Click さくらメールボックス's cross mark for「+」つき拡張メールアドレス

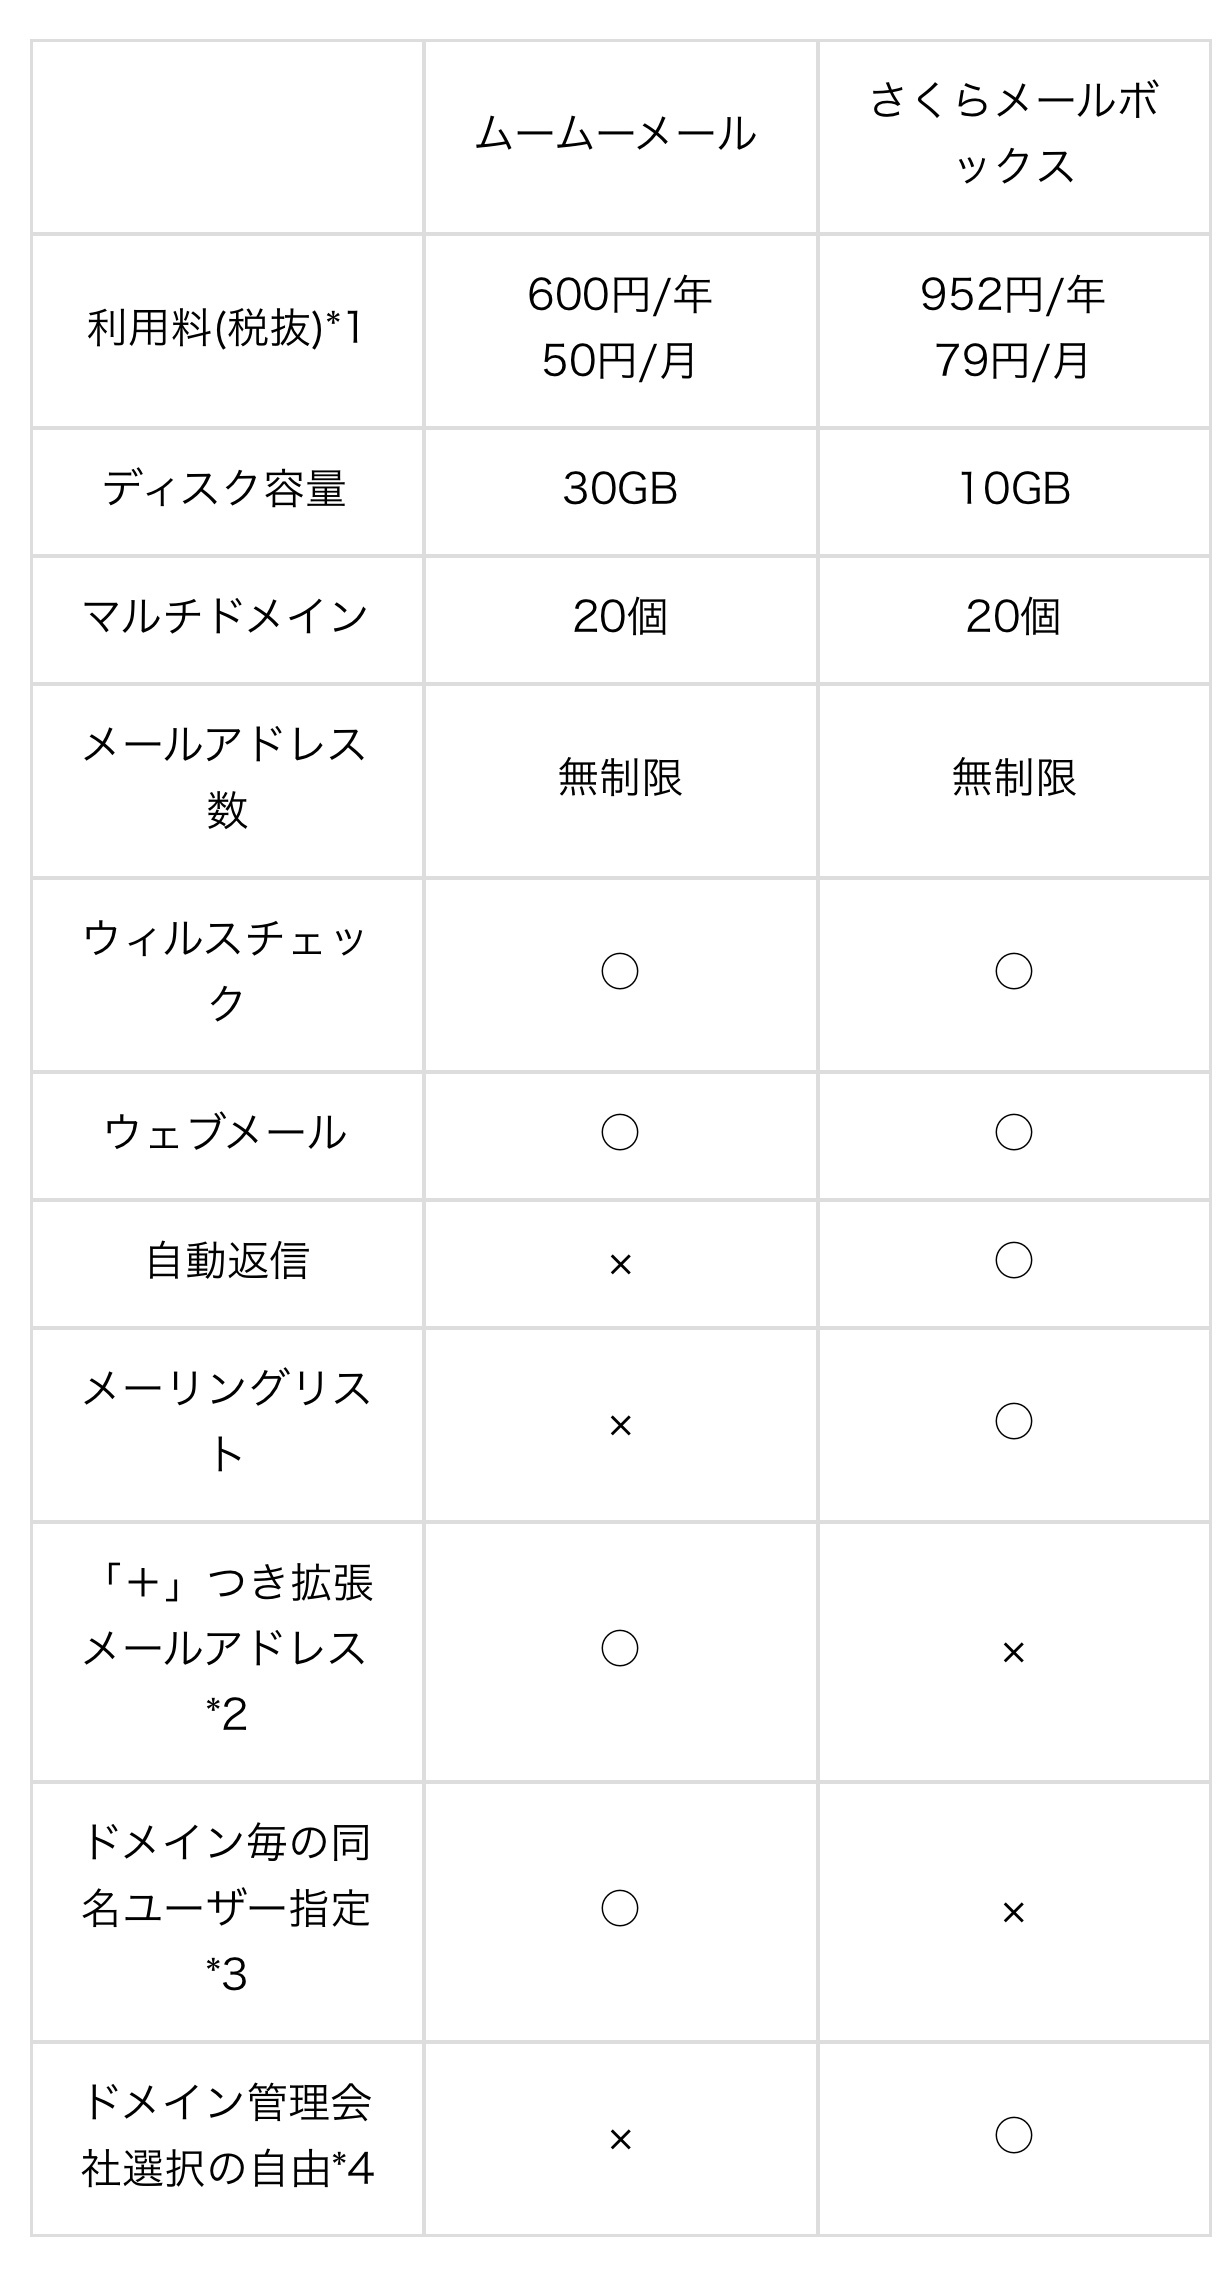(x=1013, y=1653)
